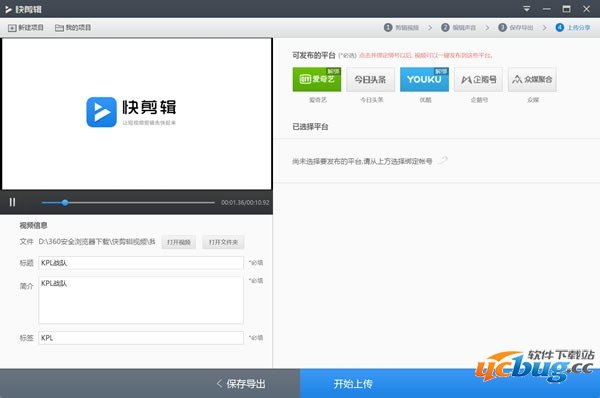
Task: Click the 打开视频 button
Action: coord(179,242)
